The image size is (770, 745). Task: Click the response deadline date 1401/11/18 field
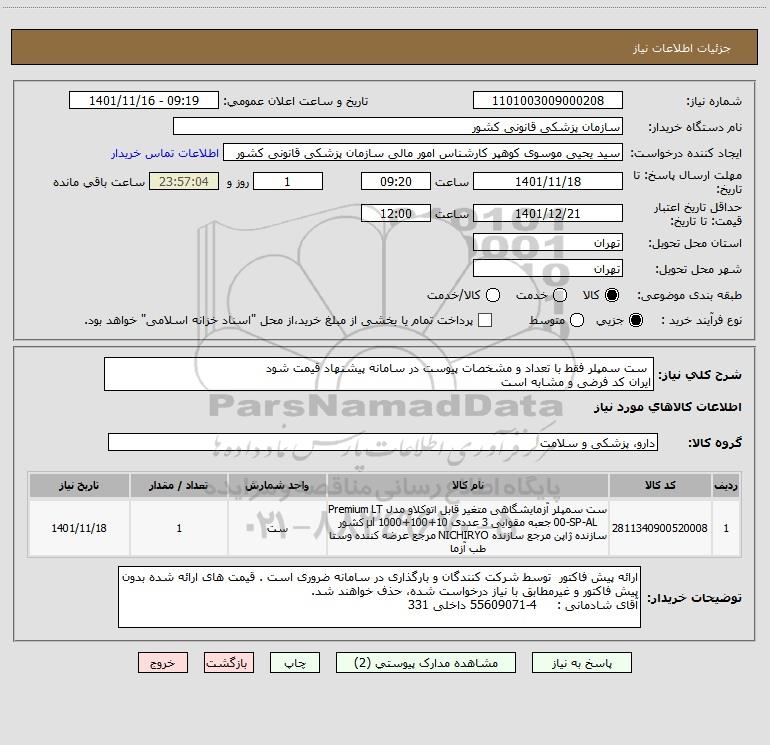[x=548, y=181]
